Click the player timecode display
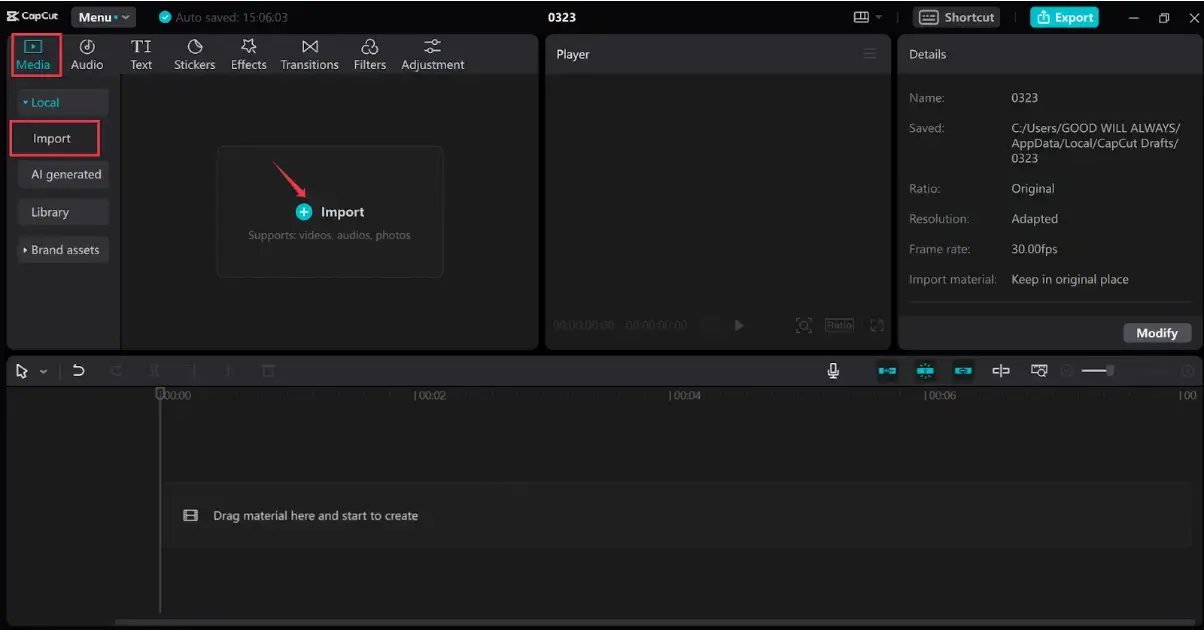Screen dimensions: 1204x630 point(620,325)
